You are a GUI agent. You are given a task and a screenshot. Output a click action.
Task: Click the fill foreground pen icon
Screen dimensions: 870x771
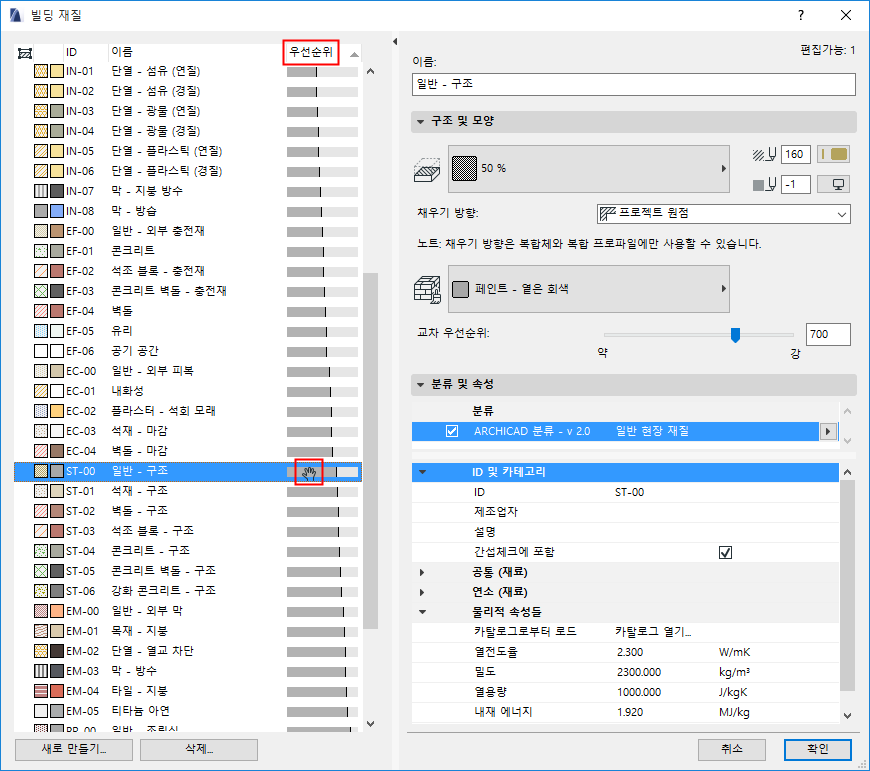click(x=764, y=155)
